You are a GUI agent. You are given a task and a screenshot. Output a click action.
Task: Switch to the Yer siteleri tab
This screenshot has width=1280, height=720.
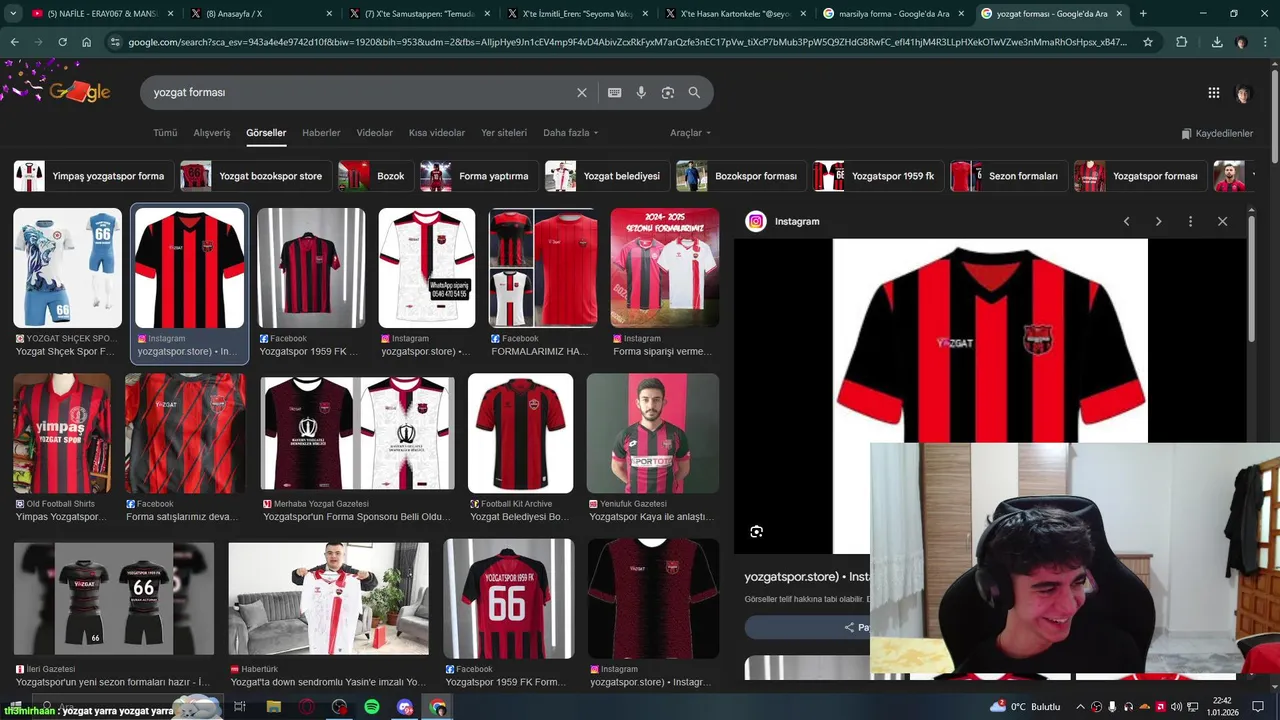pos(504,133)
